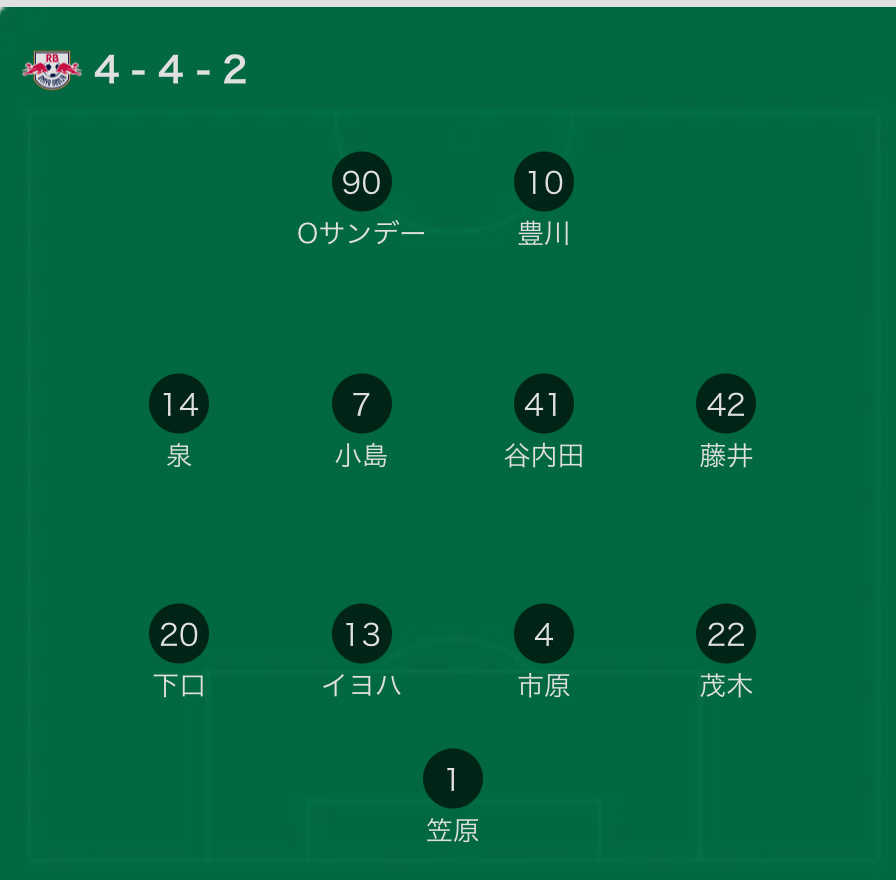896x880 pixels.
Task: Click the 豊川 player name
Action: tap(544, 234)
